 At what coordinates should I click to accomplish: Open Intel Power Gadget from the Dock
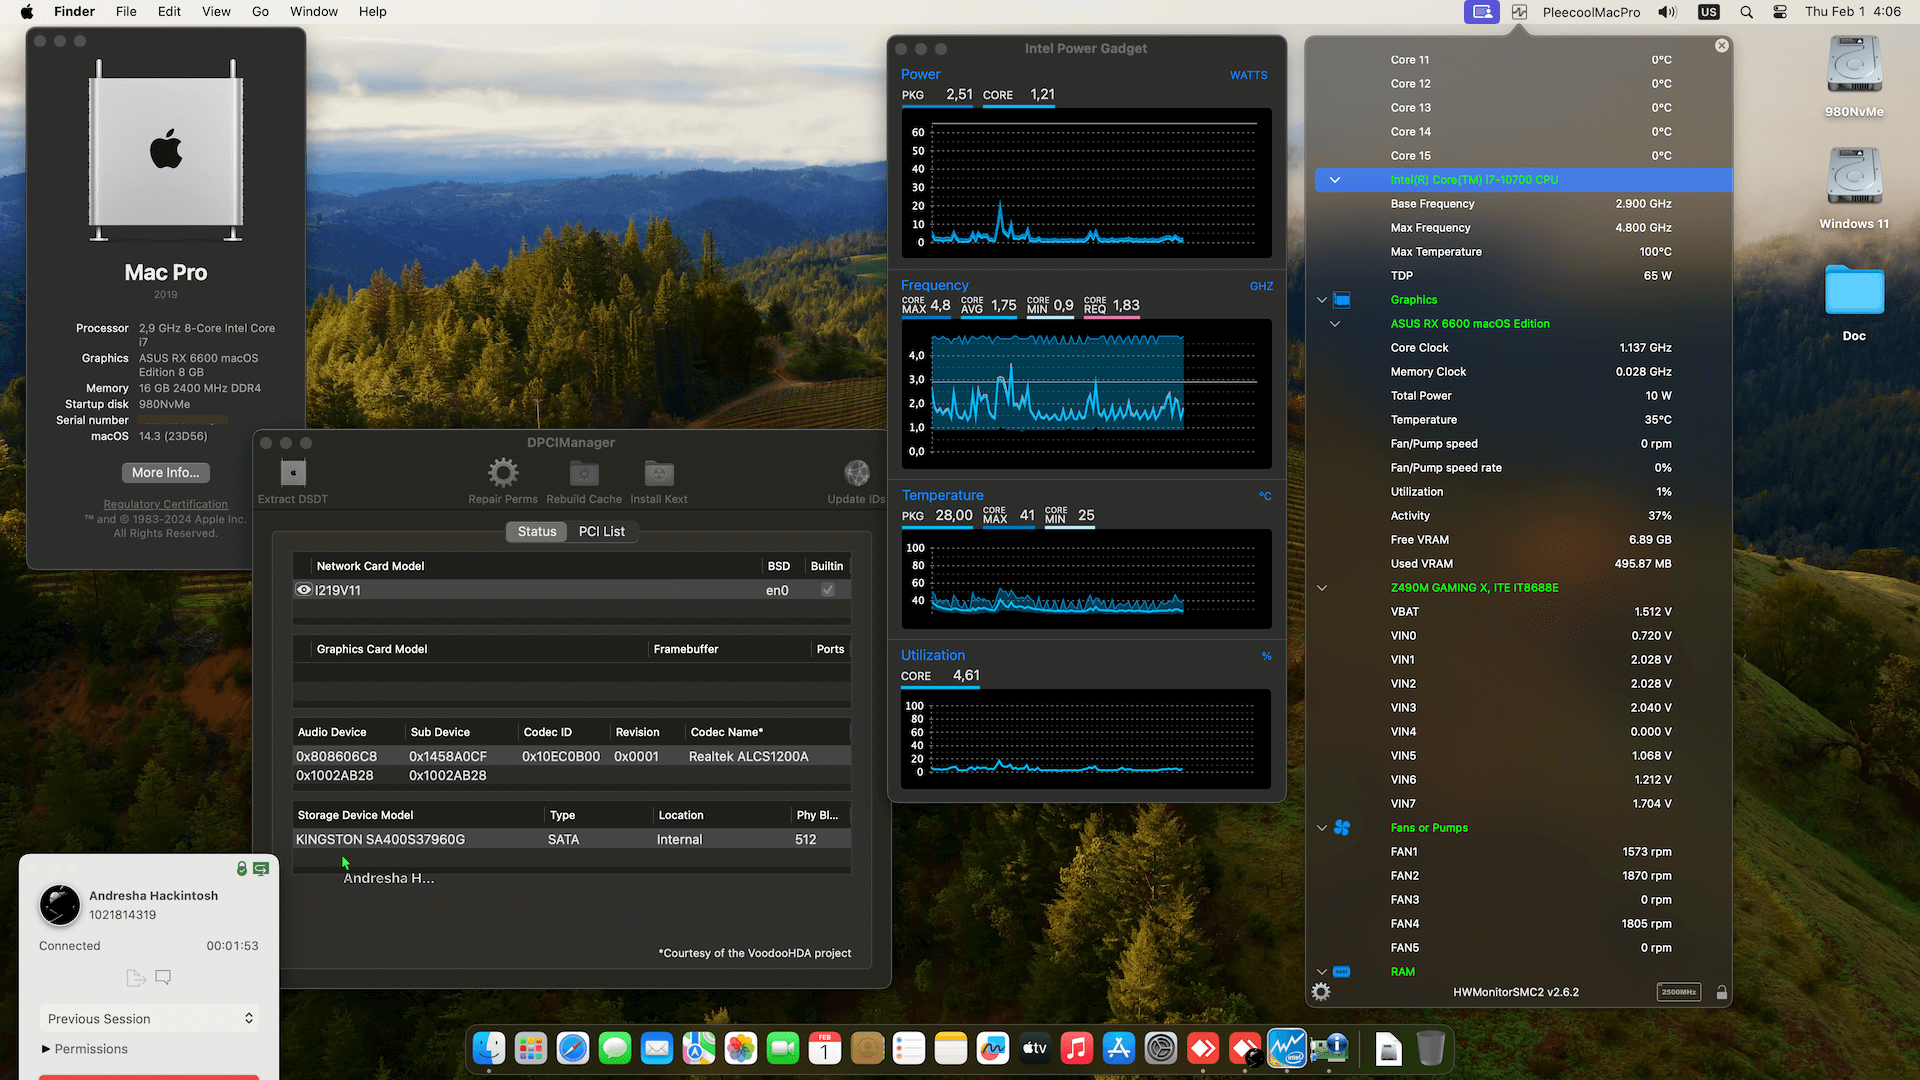(1287, 1048)
